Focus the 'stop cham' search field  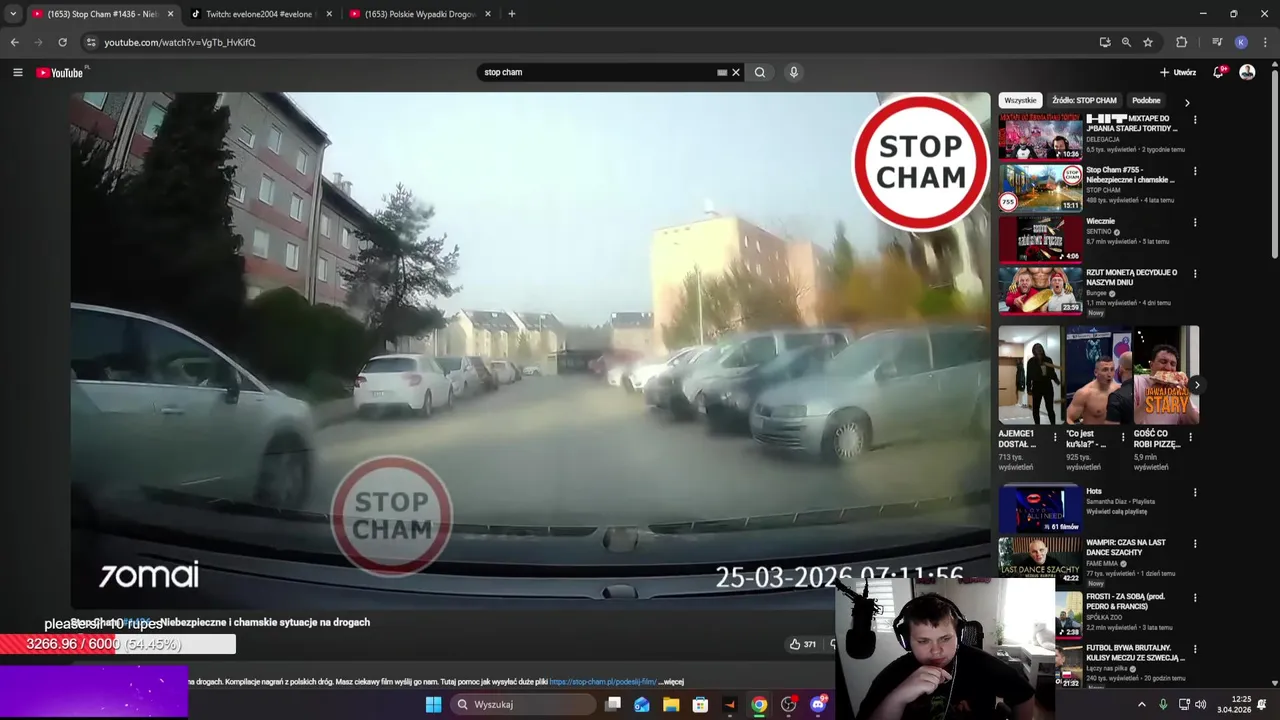coord(597,72)
